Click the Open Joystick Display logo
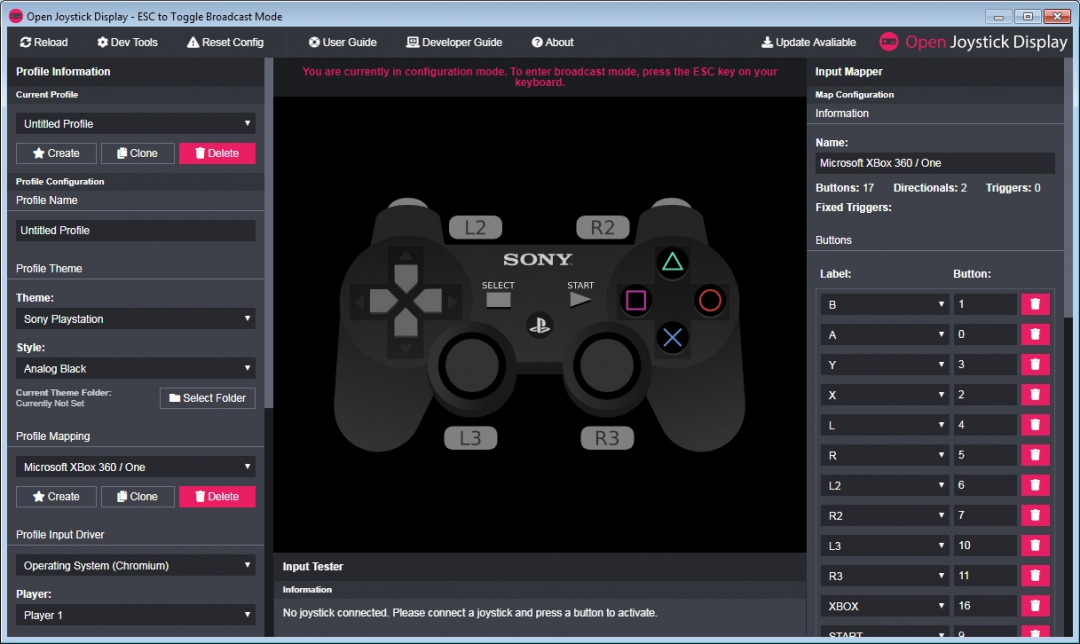Image resolution: width=1080 pixels, height=644 pixels. coord(888,42)
